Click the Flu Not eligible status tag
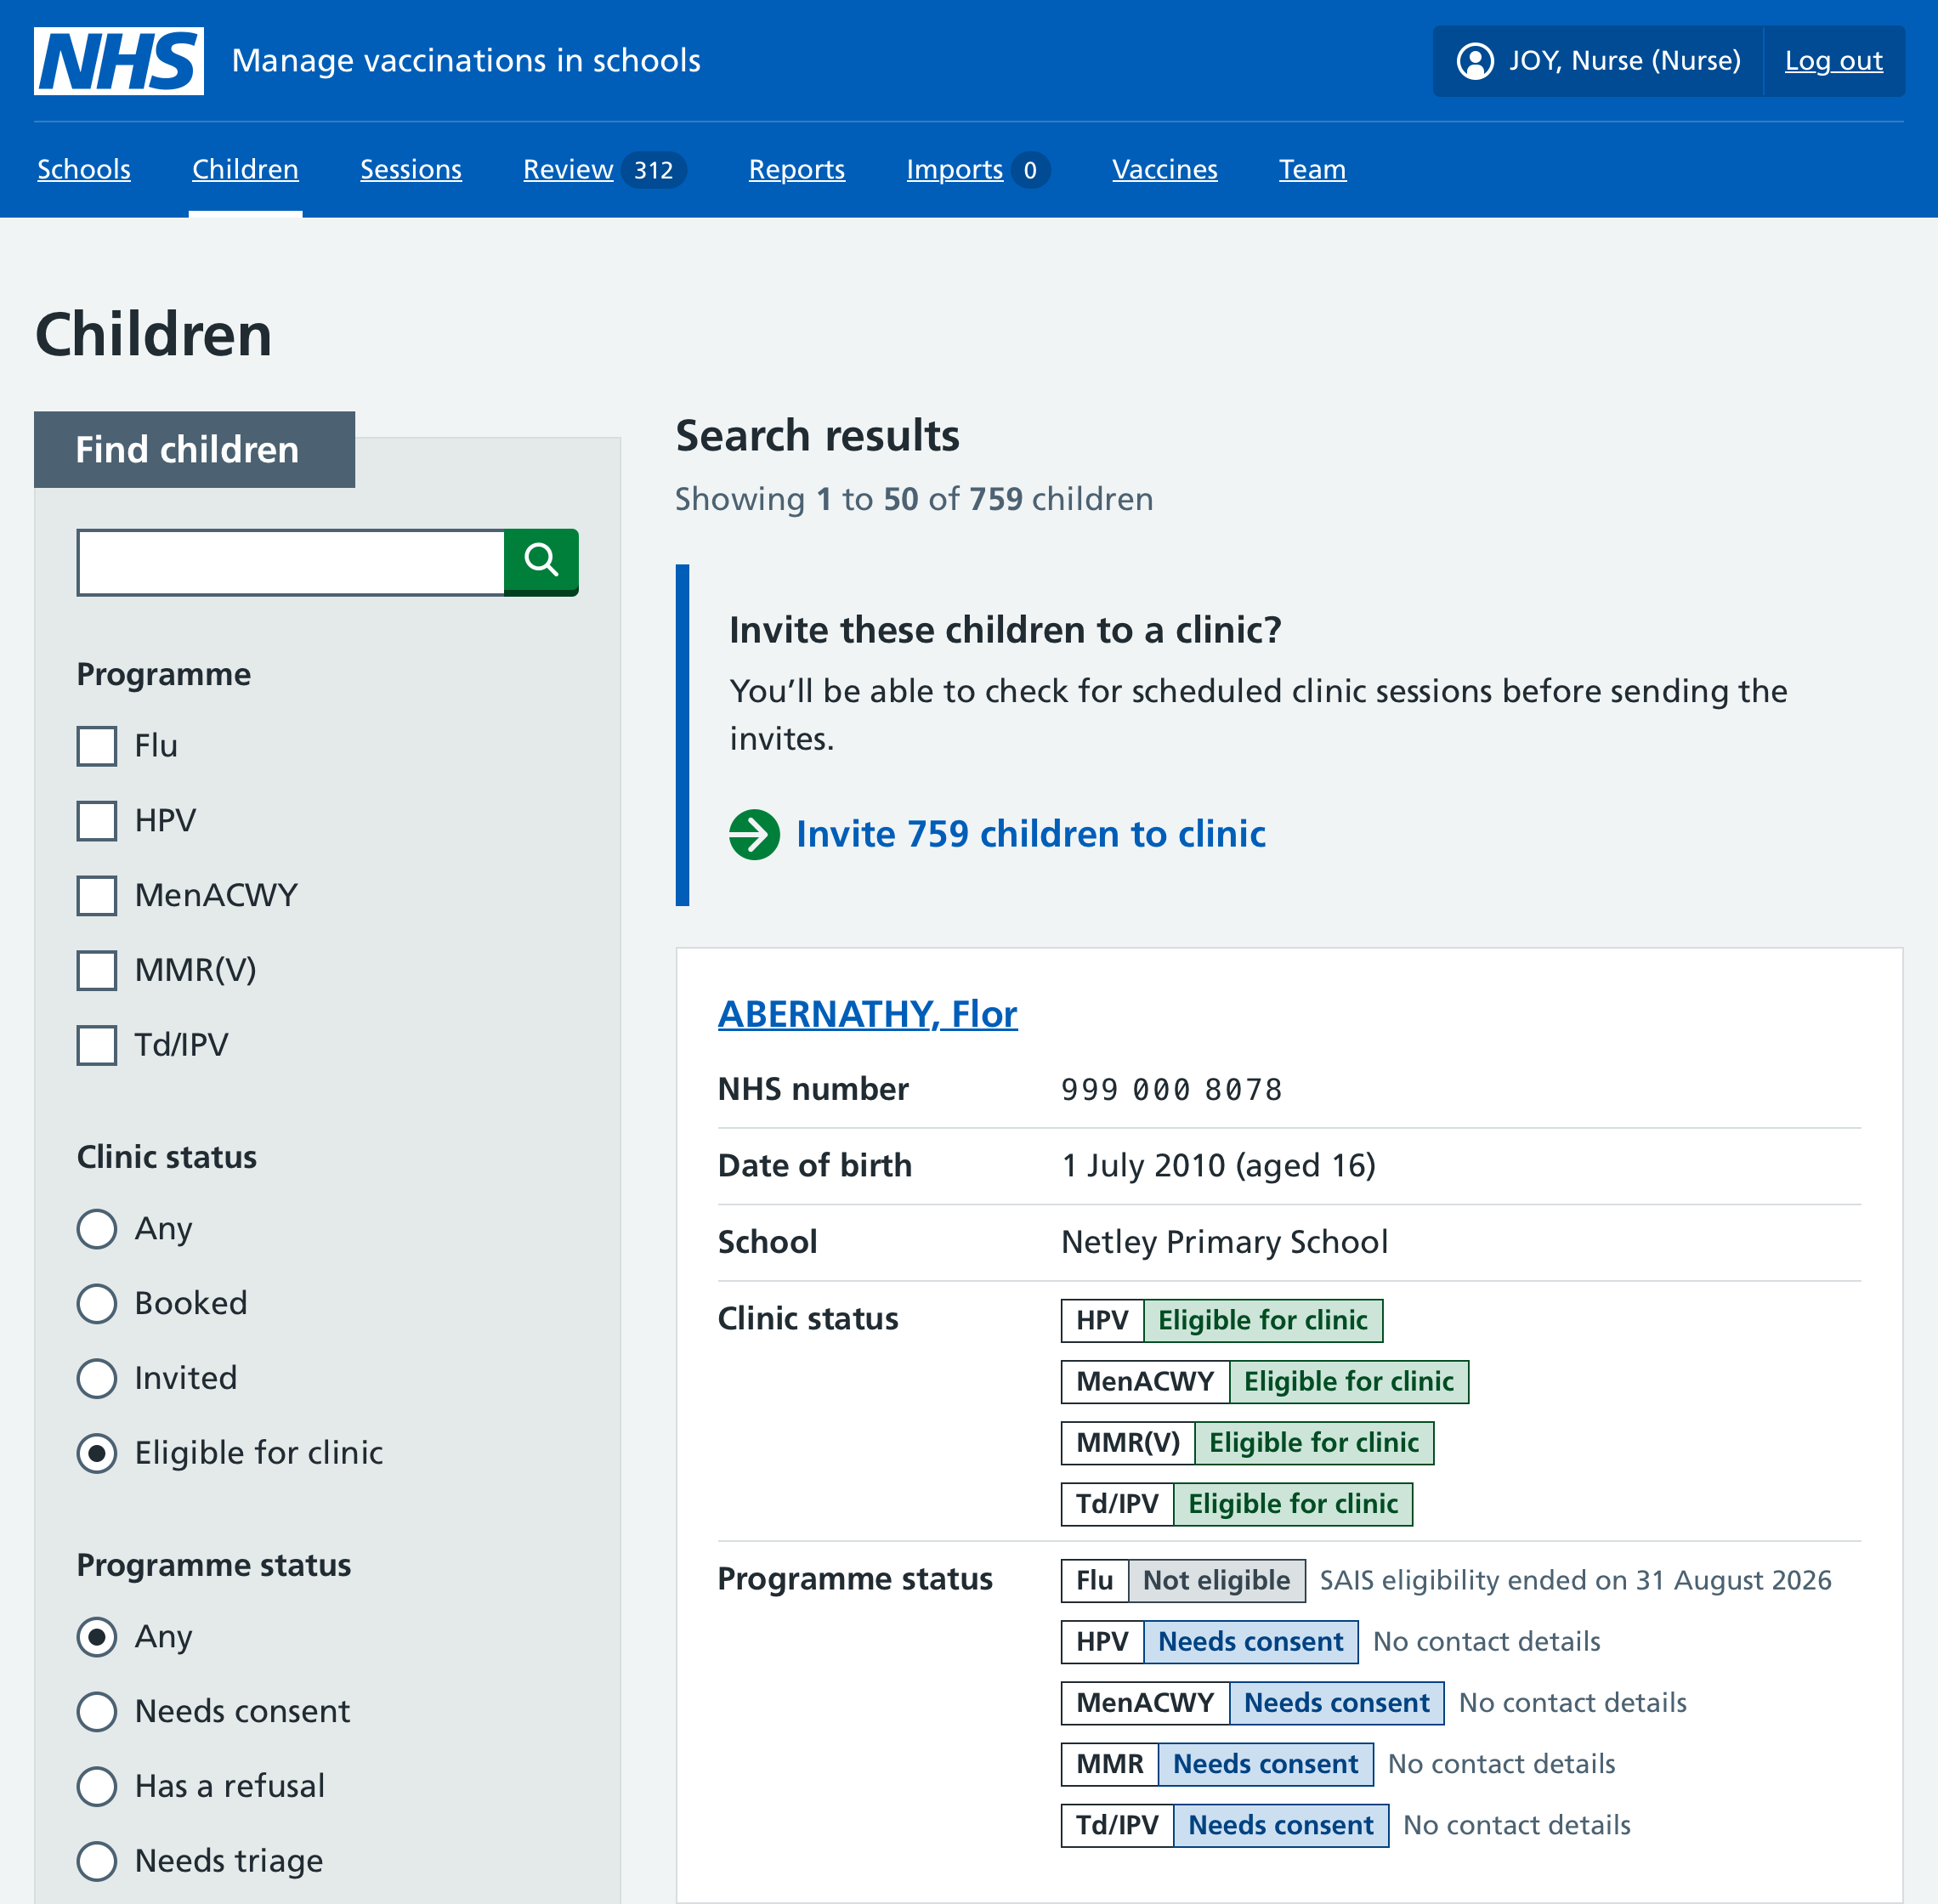 click(1183, 1581)
